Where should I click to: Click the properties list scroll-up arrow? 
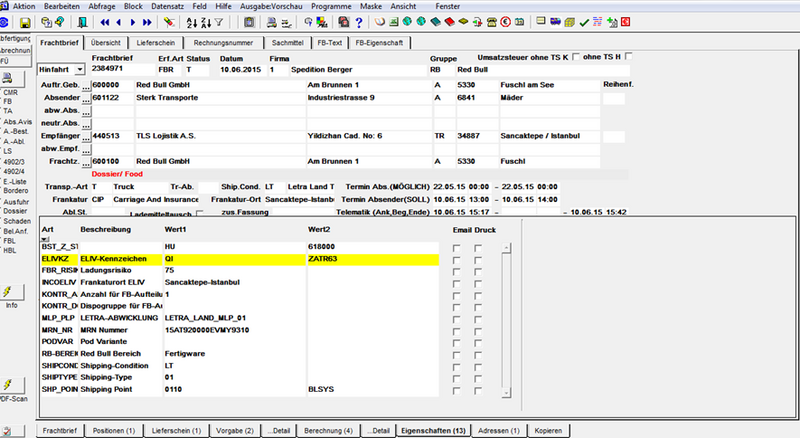click(506, 248)
